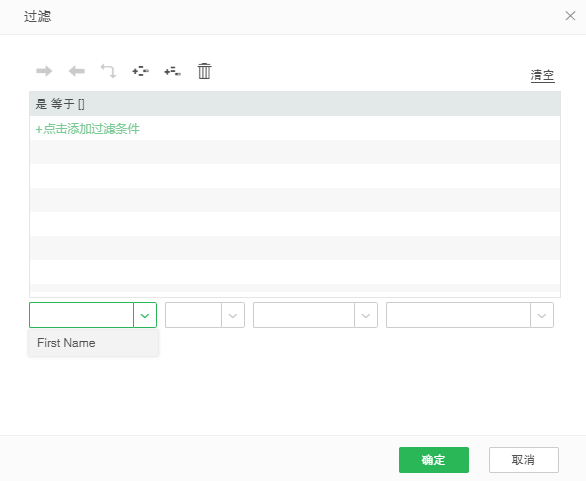586x481 pixels.
Task: Expand the third dropdown's chevron arrow
Action: pyautogui.click(x=366, y=315)
